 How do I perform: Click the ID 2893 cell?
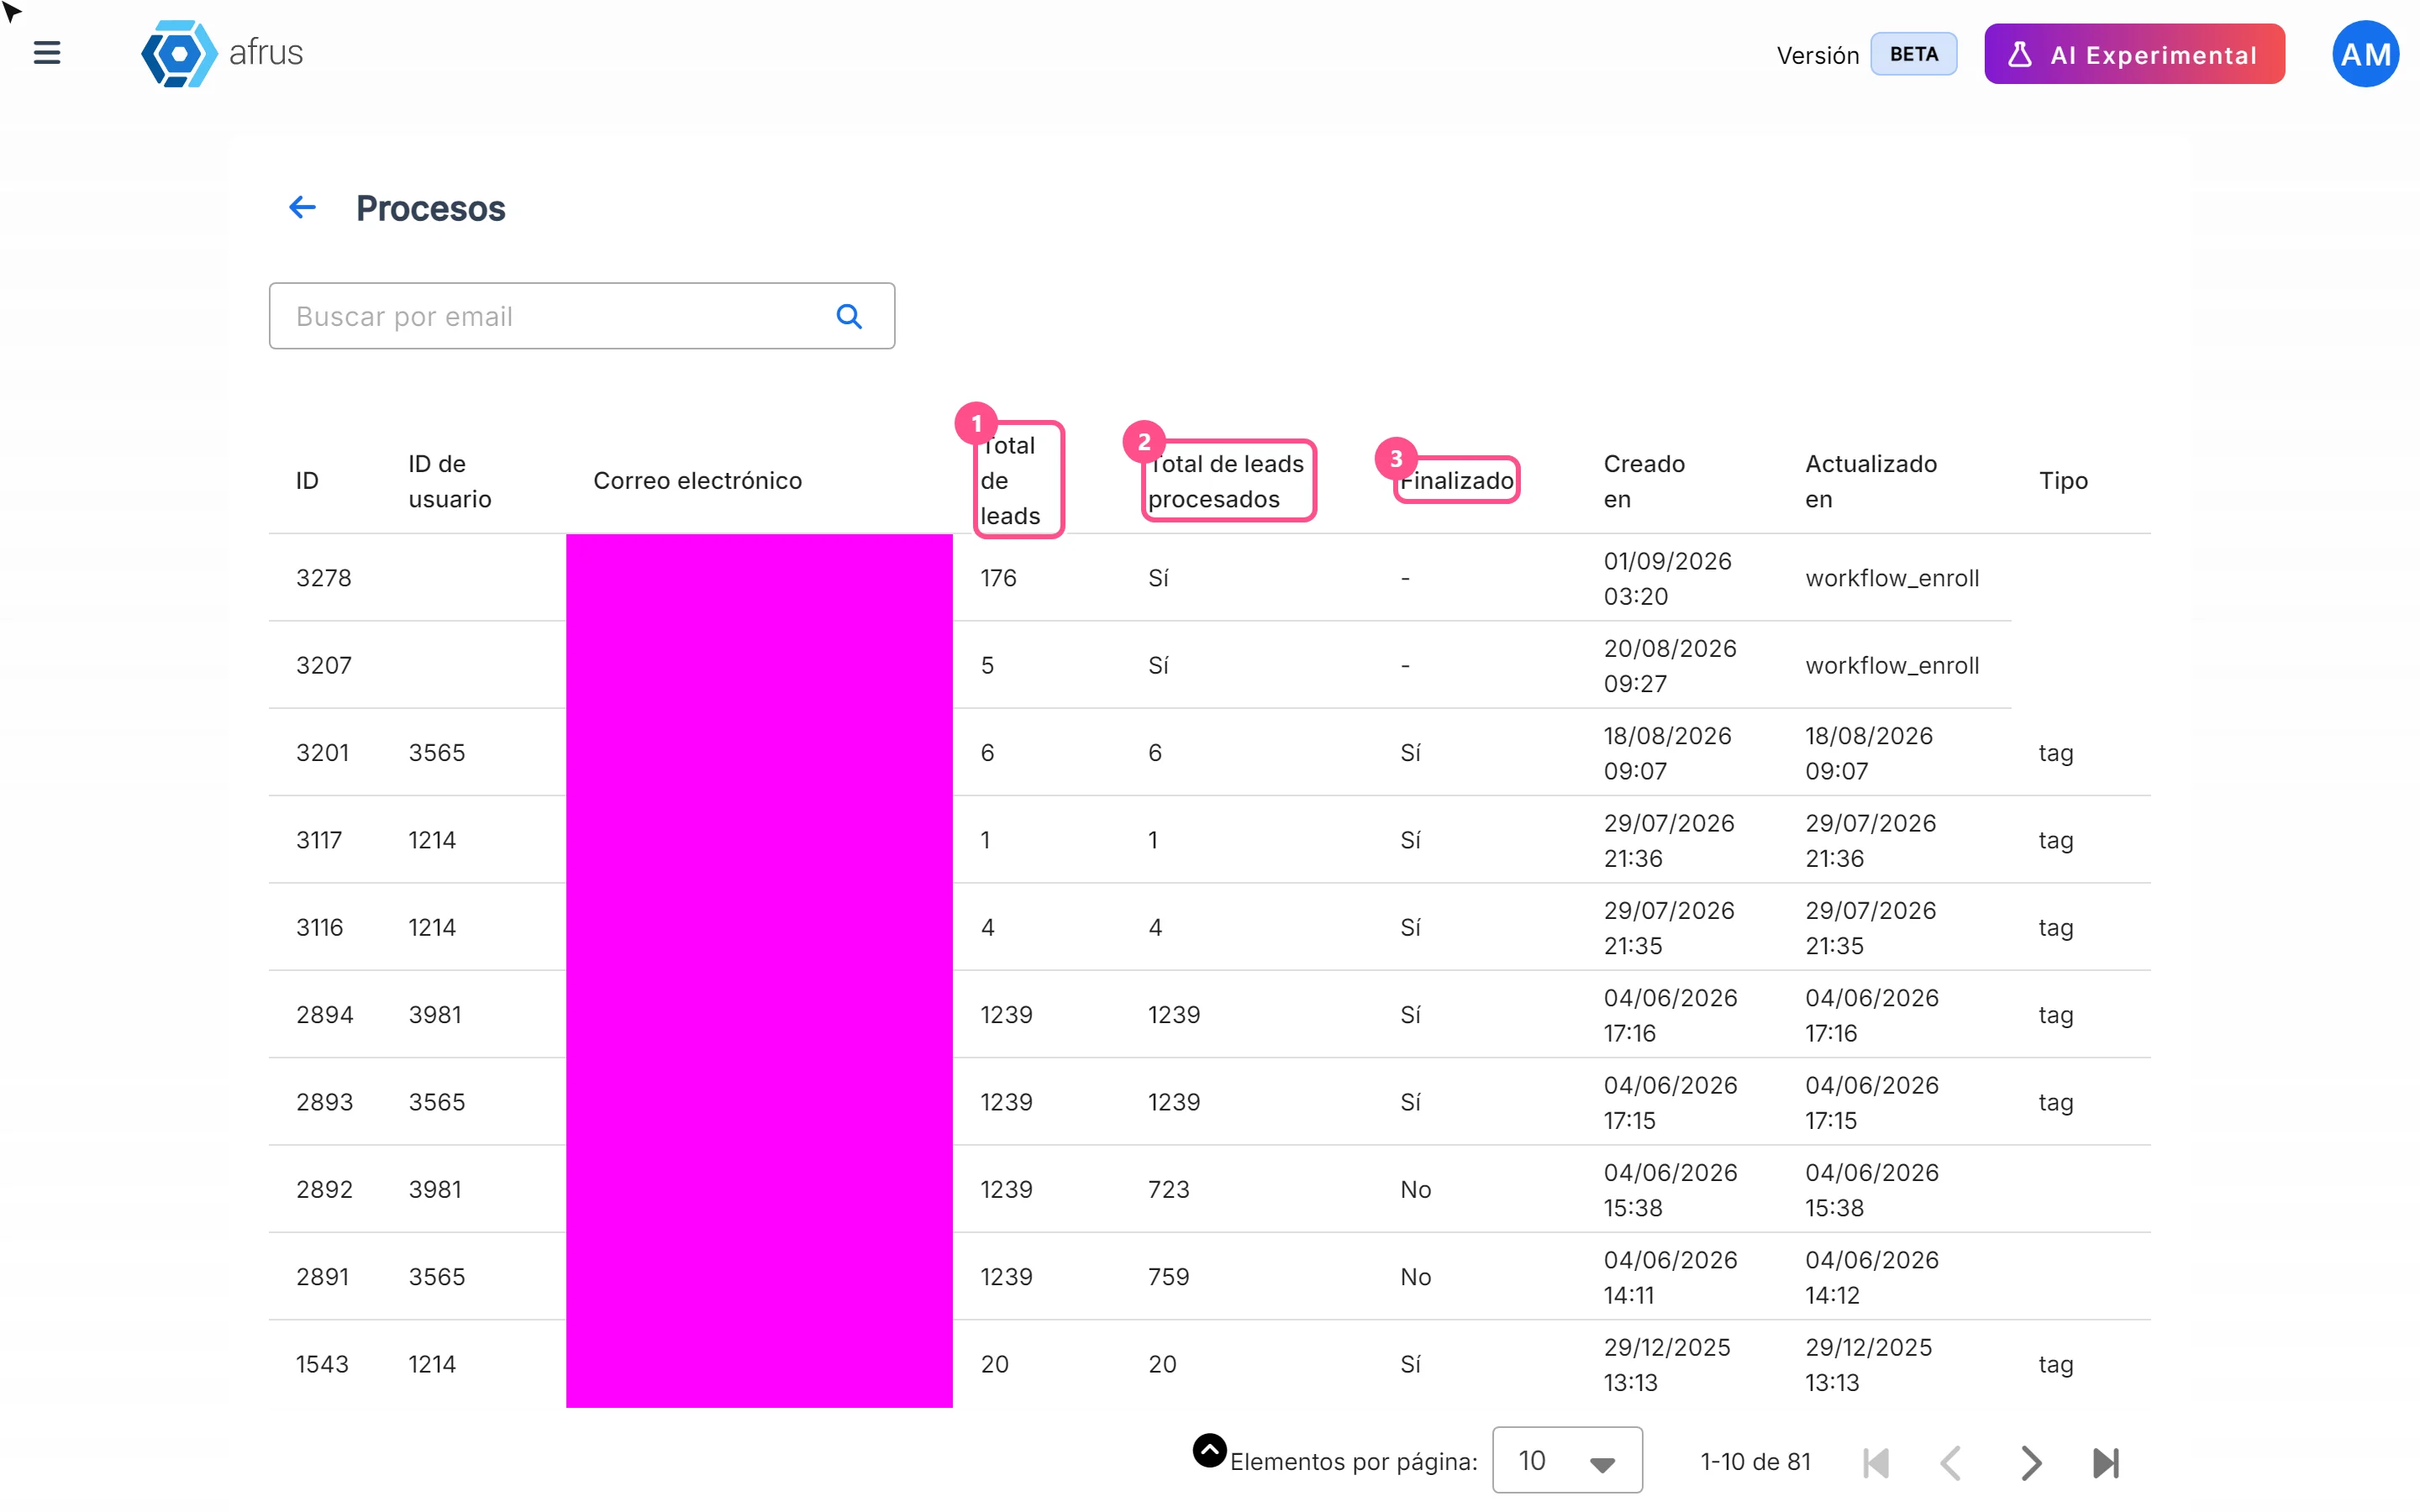pyautogui.click(x=325, y=1102)
